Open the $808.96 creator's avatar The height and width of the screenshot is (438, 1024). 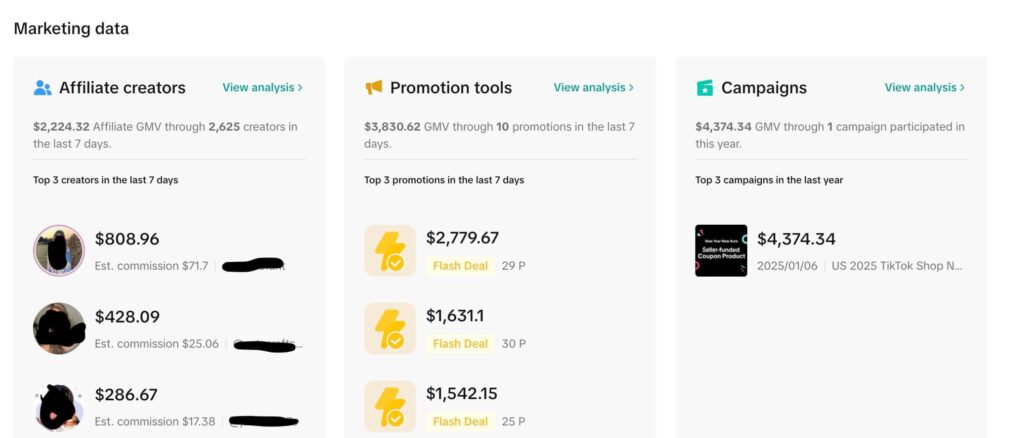59,250
